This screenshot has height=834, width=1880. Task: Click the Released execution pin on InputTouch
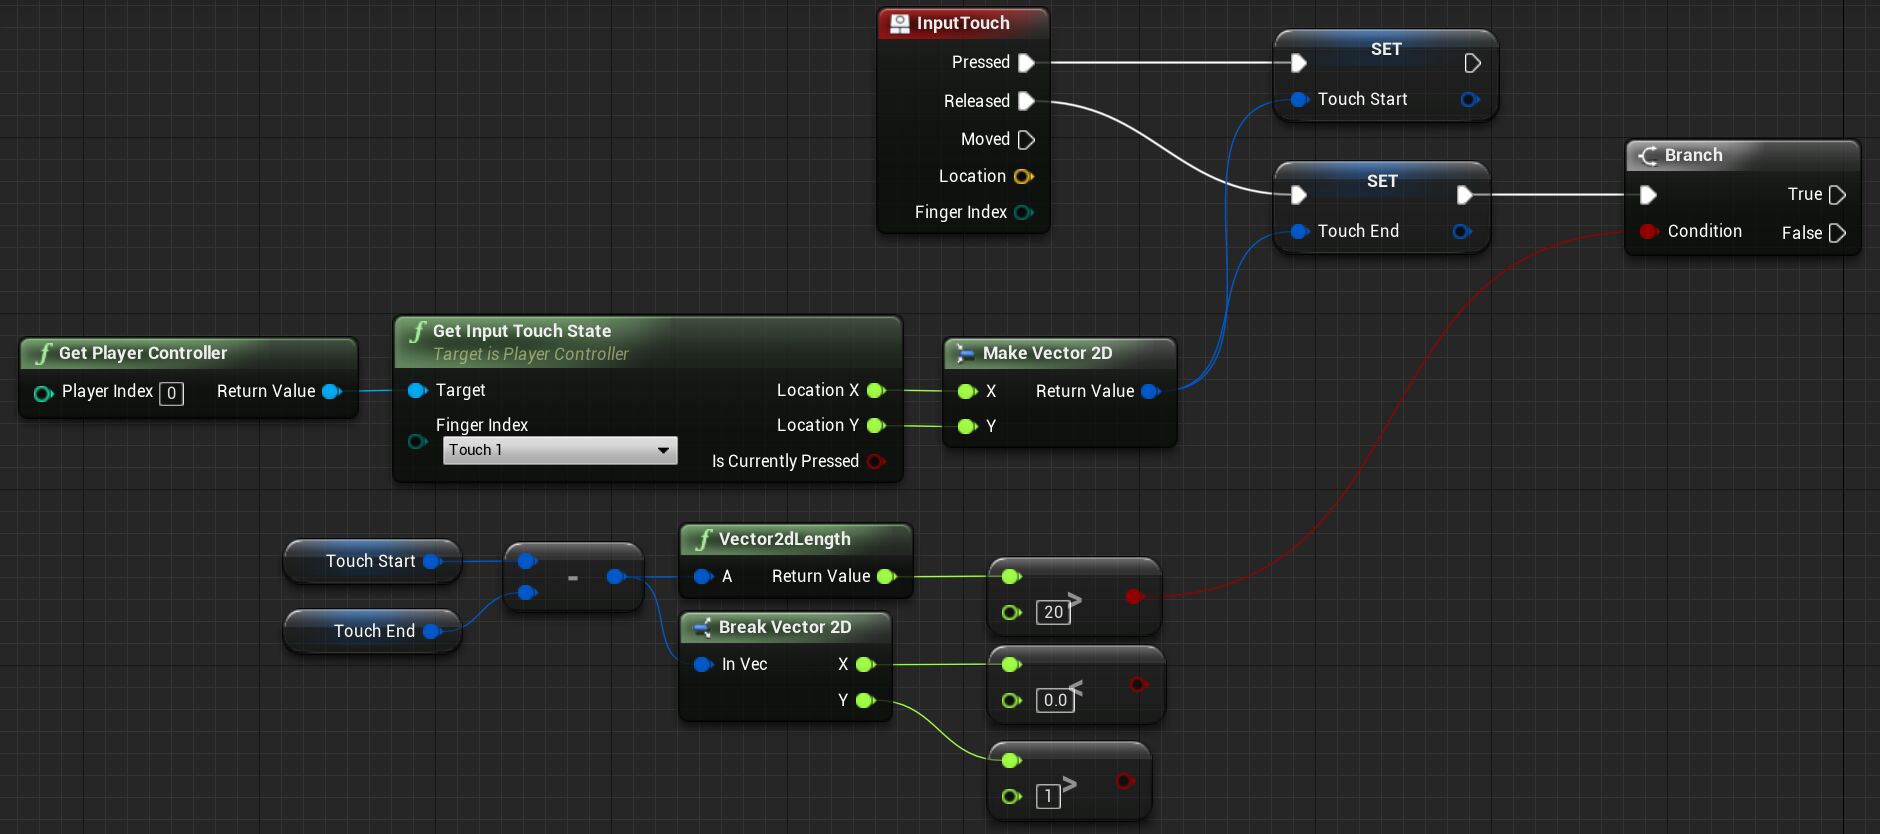click(x=1025, y=101)
